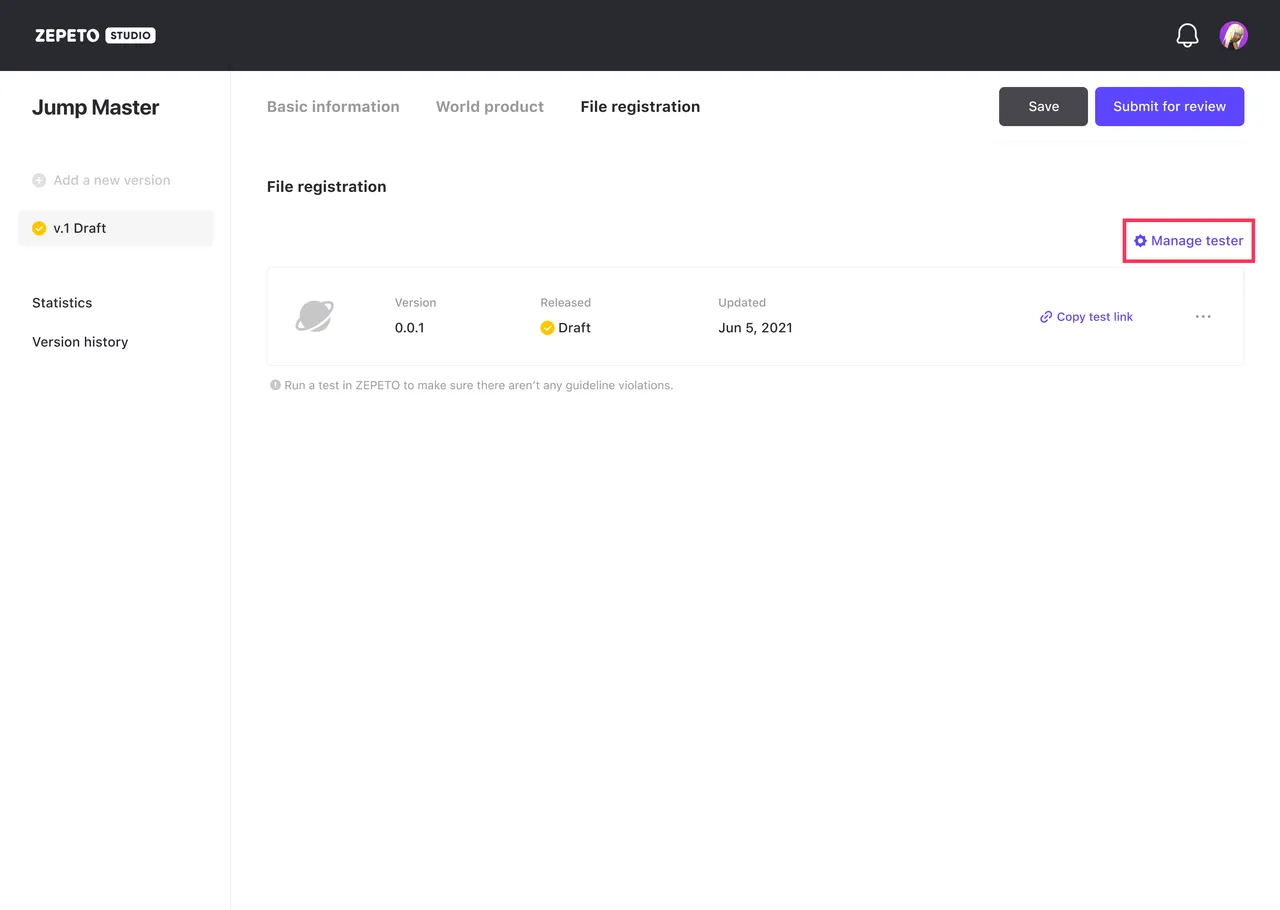Click the ZEPETO Studio logo

point(95,35)
